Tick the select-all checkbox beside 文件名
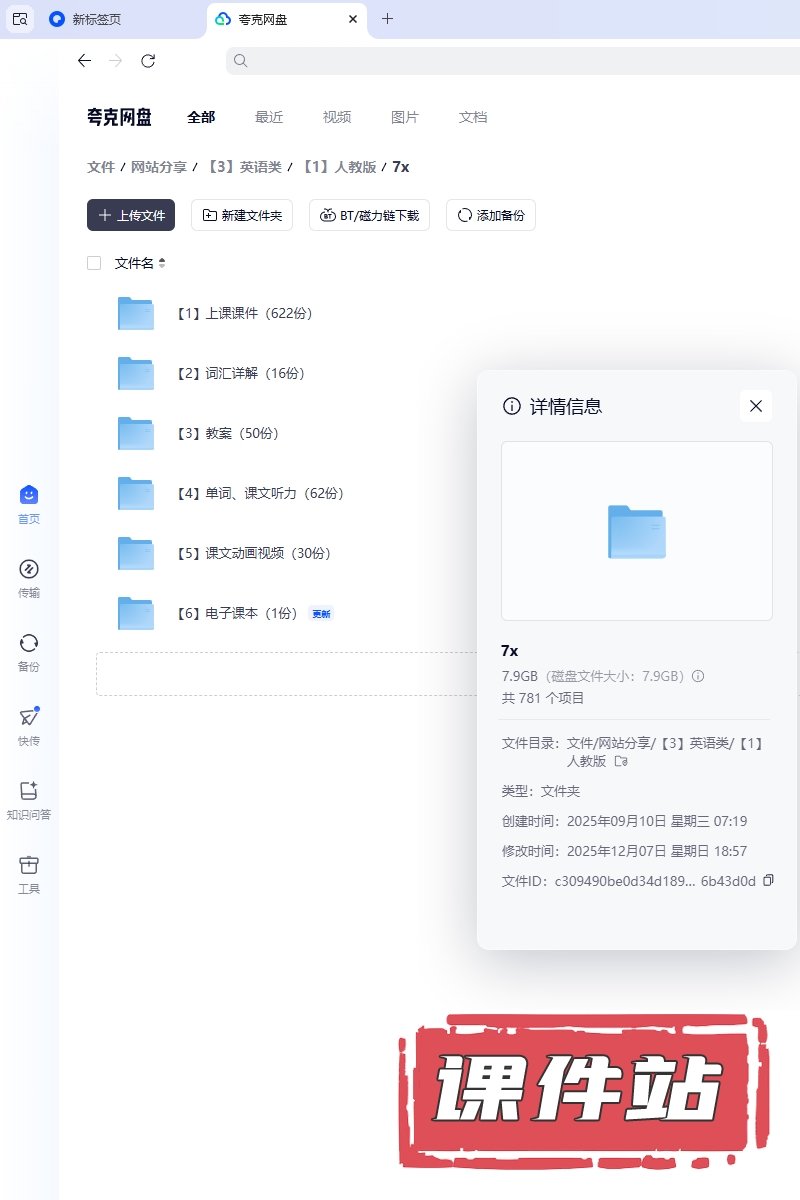800x1200 pixels. click(94, 263)
